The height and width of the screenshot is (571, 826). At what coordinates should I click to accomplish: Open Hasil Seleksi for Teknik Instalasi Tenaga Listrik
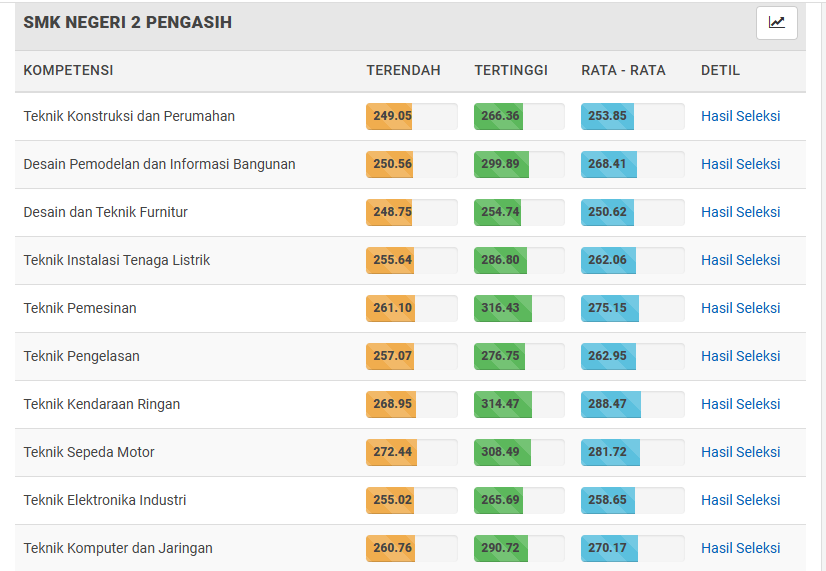point(740,260)
